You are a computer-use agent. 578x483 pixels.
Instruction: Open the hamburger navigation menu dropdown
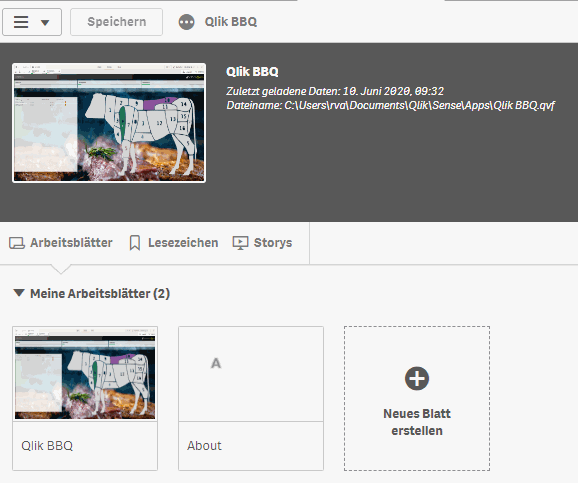32,22
